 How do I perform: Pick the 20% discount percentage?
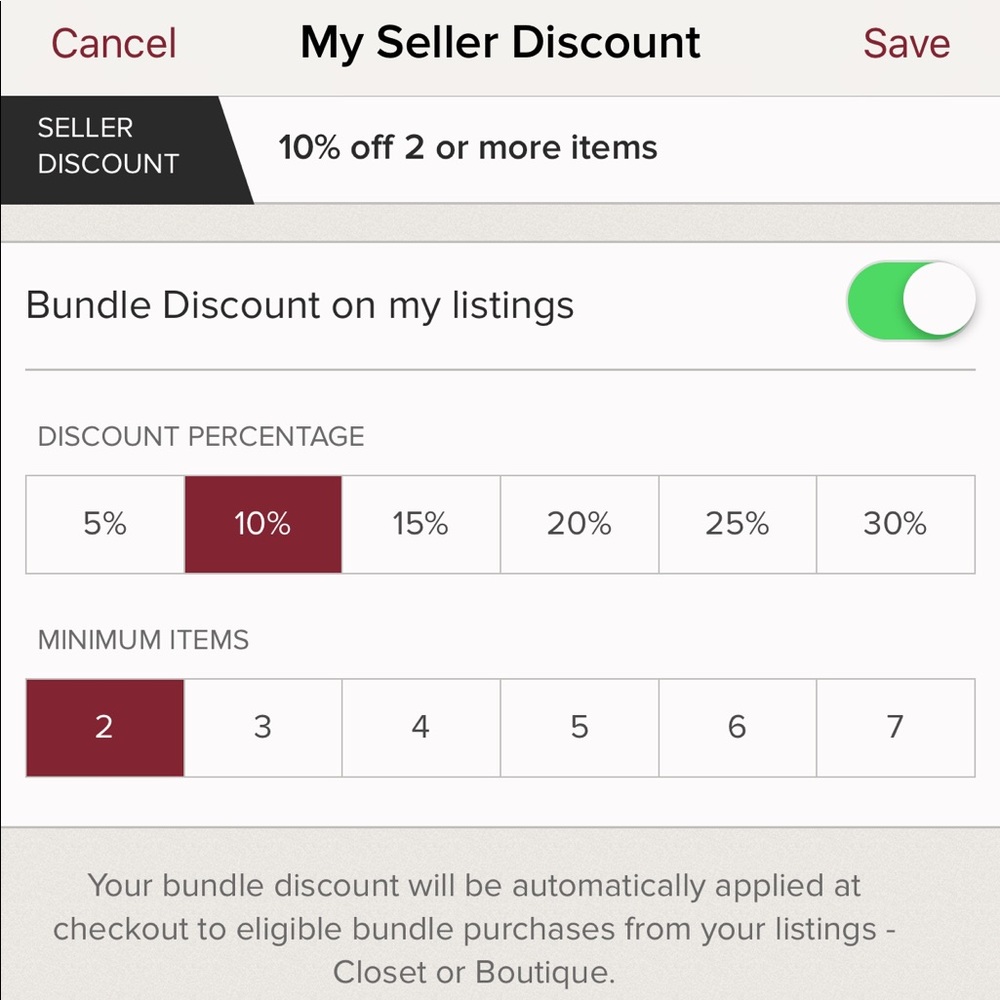579,524
